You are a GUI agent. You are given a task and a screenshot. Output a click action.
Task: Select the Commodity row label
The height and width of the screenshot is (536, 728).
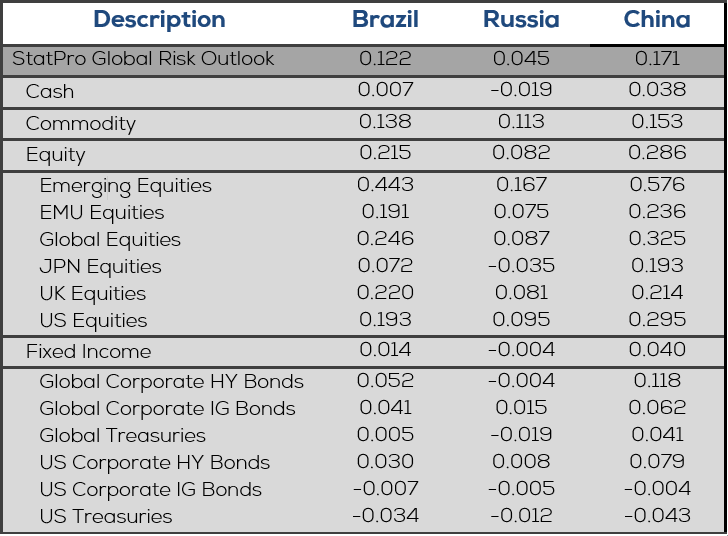81,124
